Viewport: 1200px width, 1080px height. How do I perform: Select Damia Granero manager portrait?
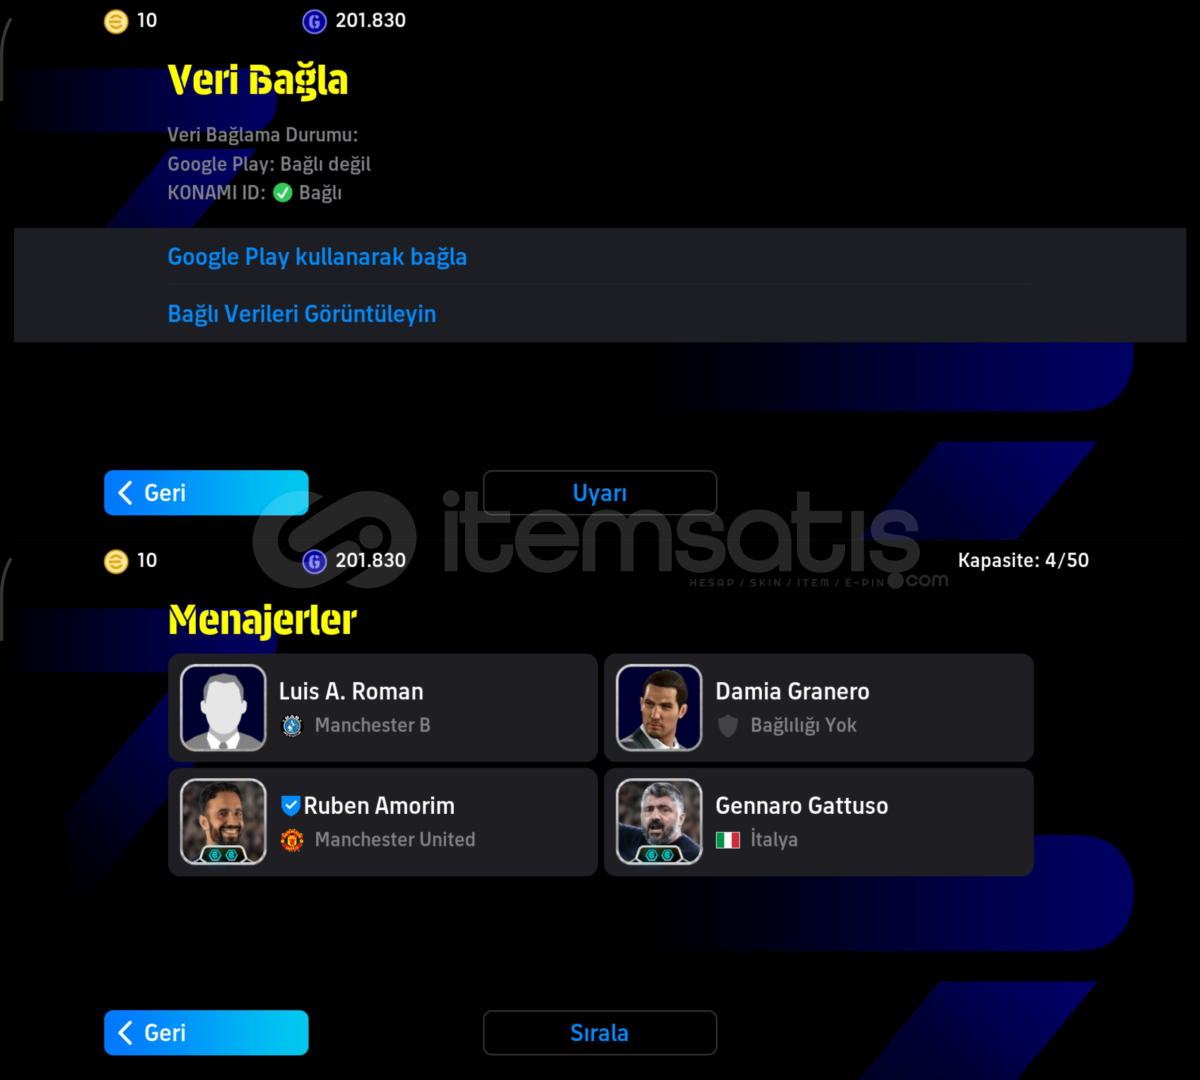point(659,708)
